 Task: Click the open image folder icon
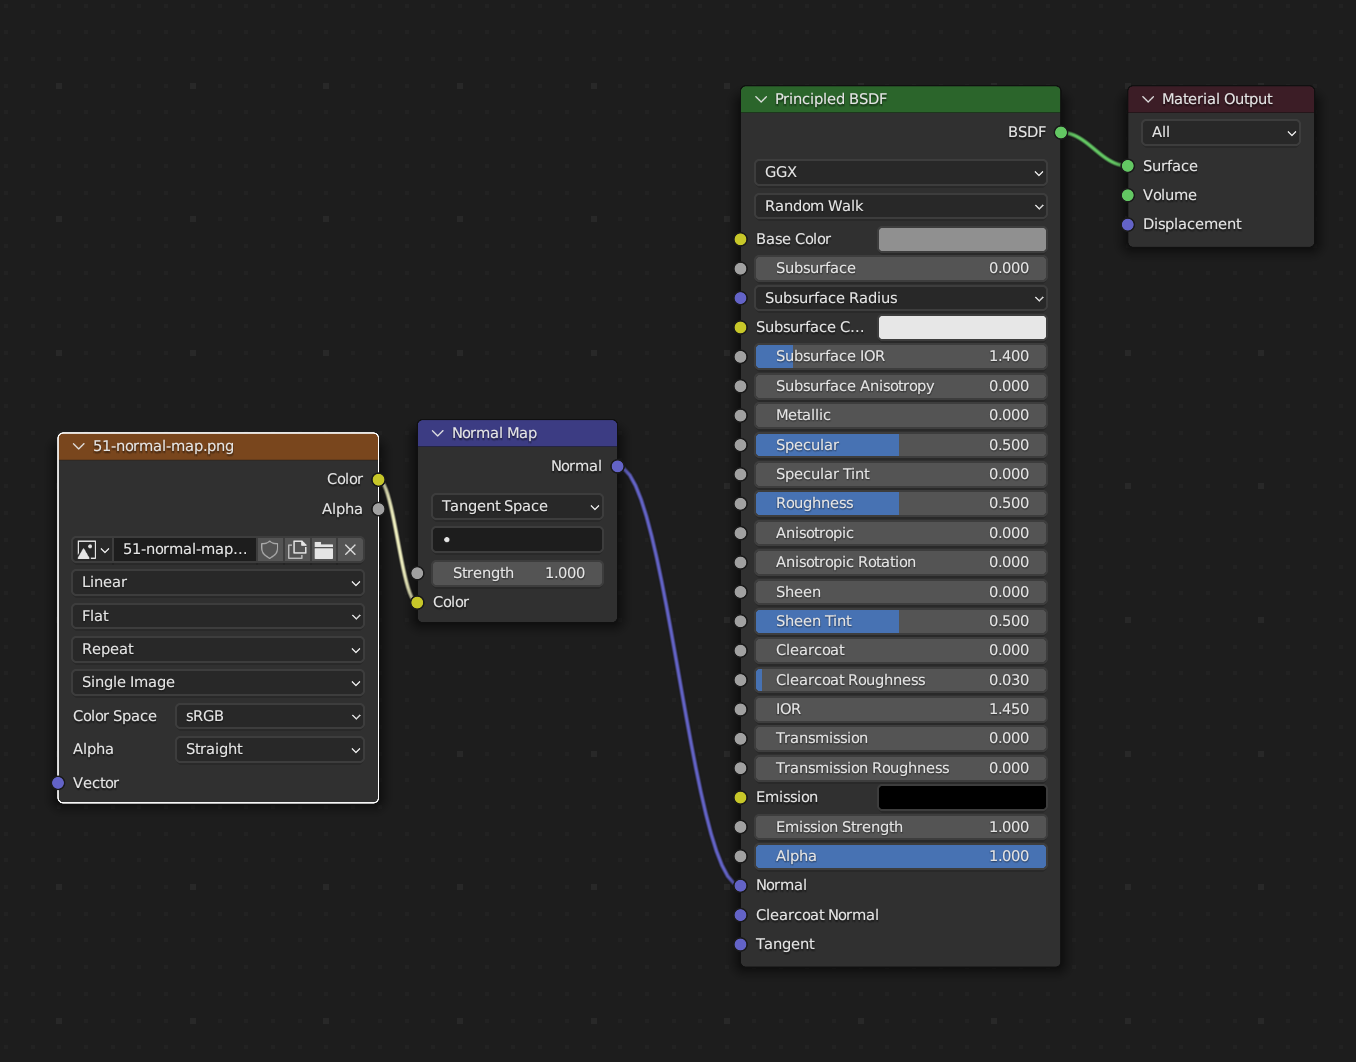pos(323,550)
